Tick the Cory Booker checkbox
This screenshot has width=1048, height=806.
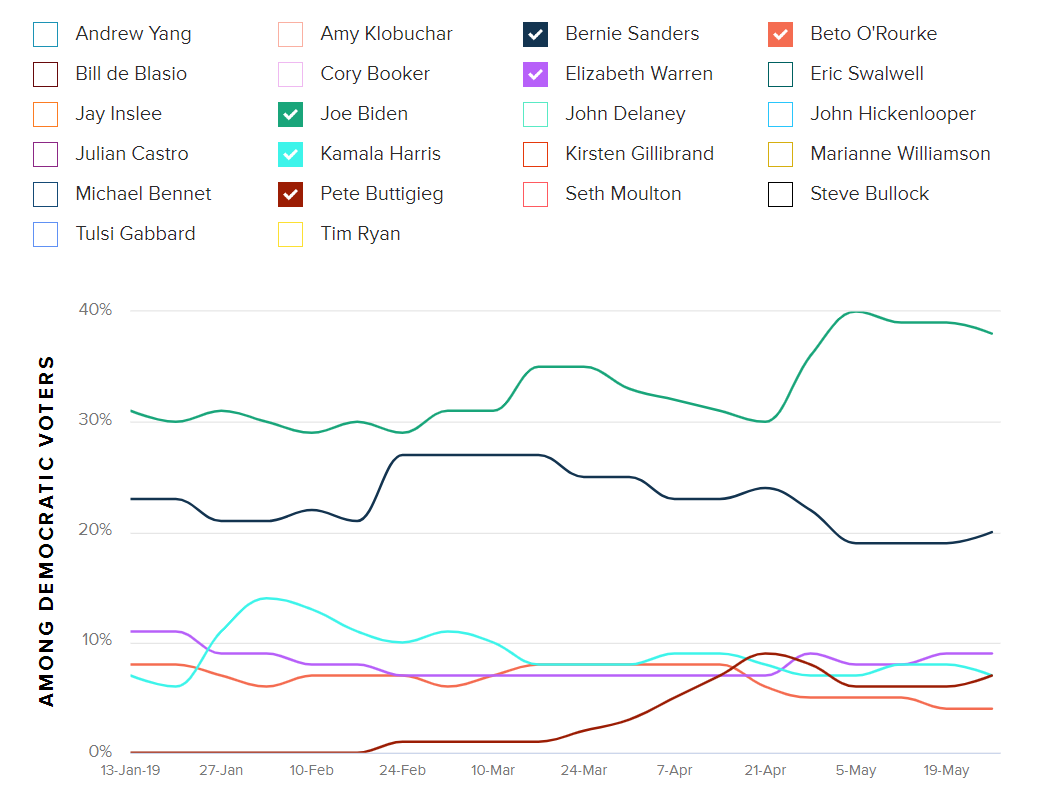click(291, 74)
